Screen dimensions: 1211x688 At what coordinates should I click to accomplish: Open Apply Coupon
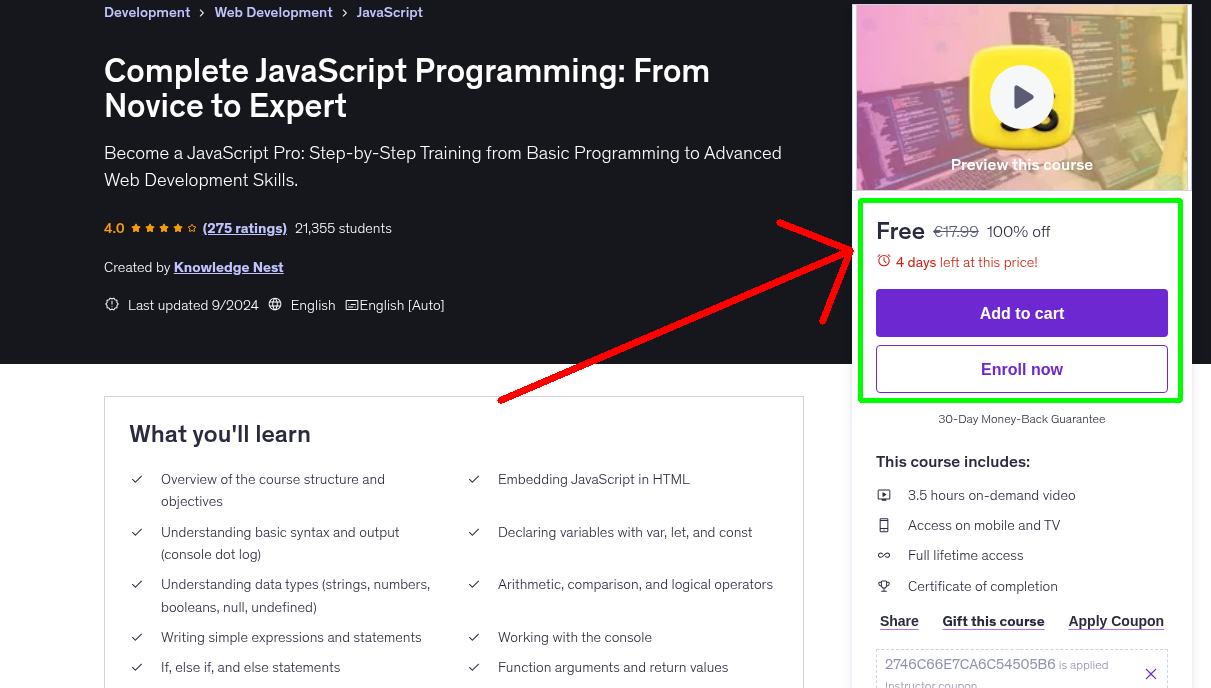[1116, 621]
